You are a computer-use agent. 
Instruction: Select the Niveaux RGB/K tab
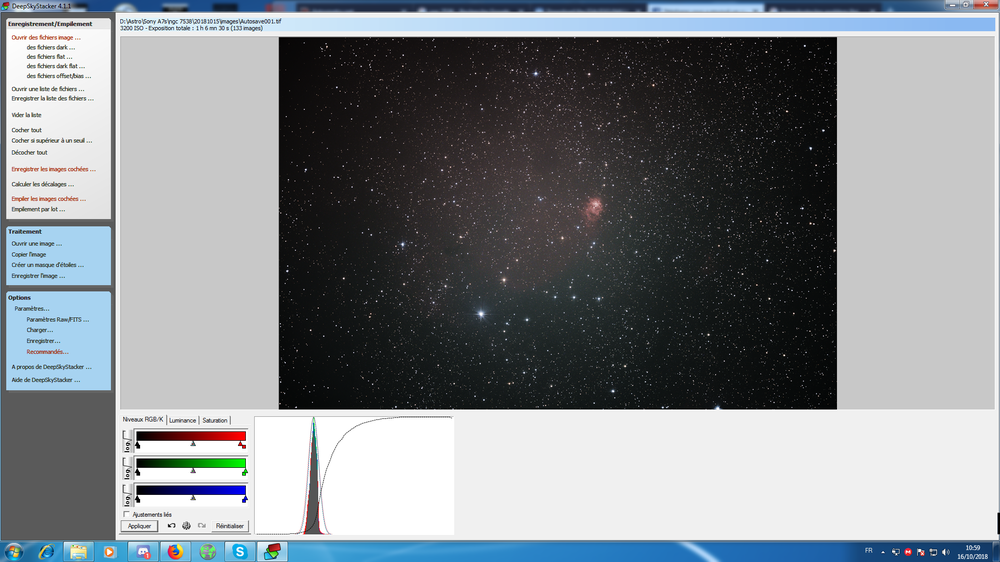coord(143,420)
